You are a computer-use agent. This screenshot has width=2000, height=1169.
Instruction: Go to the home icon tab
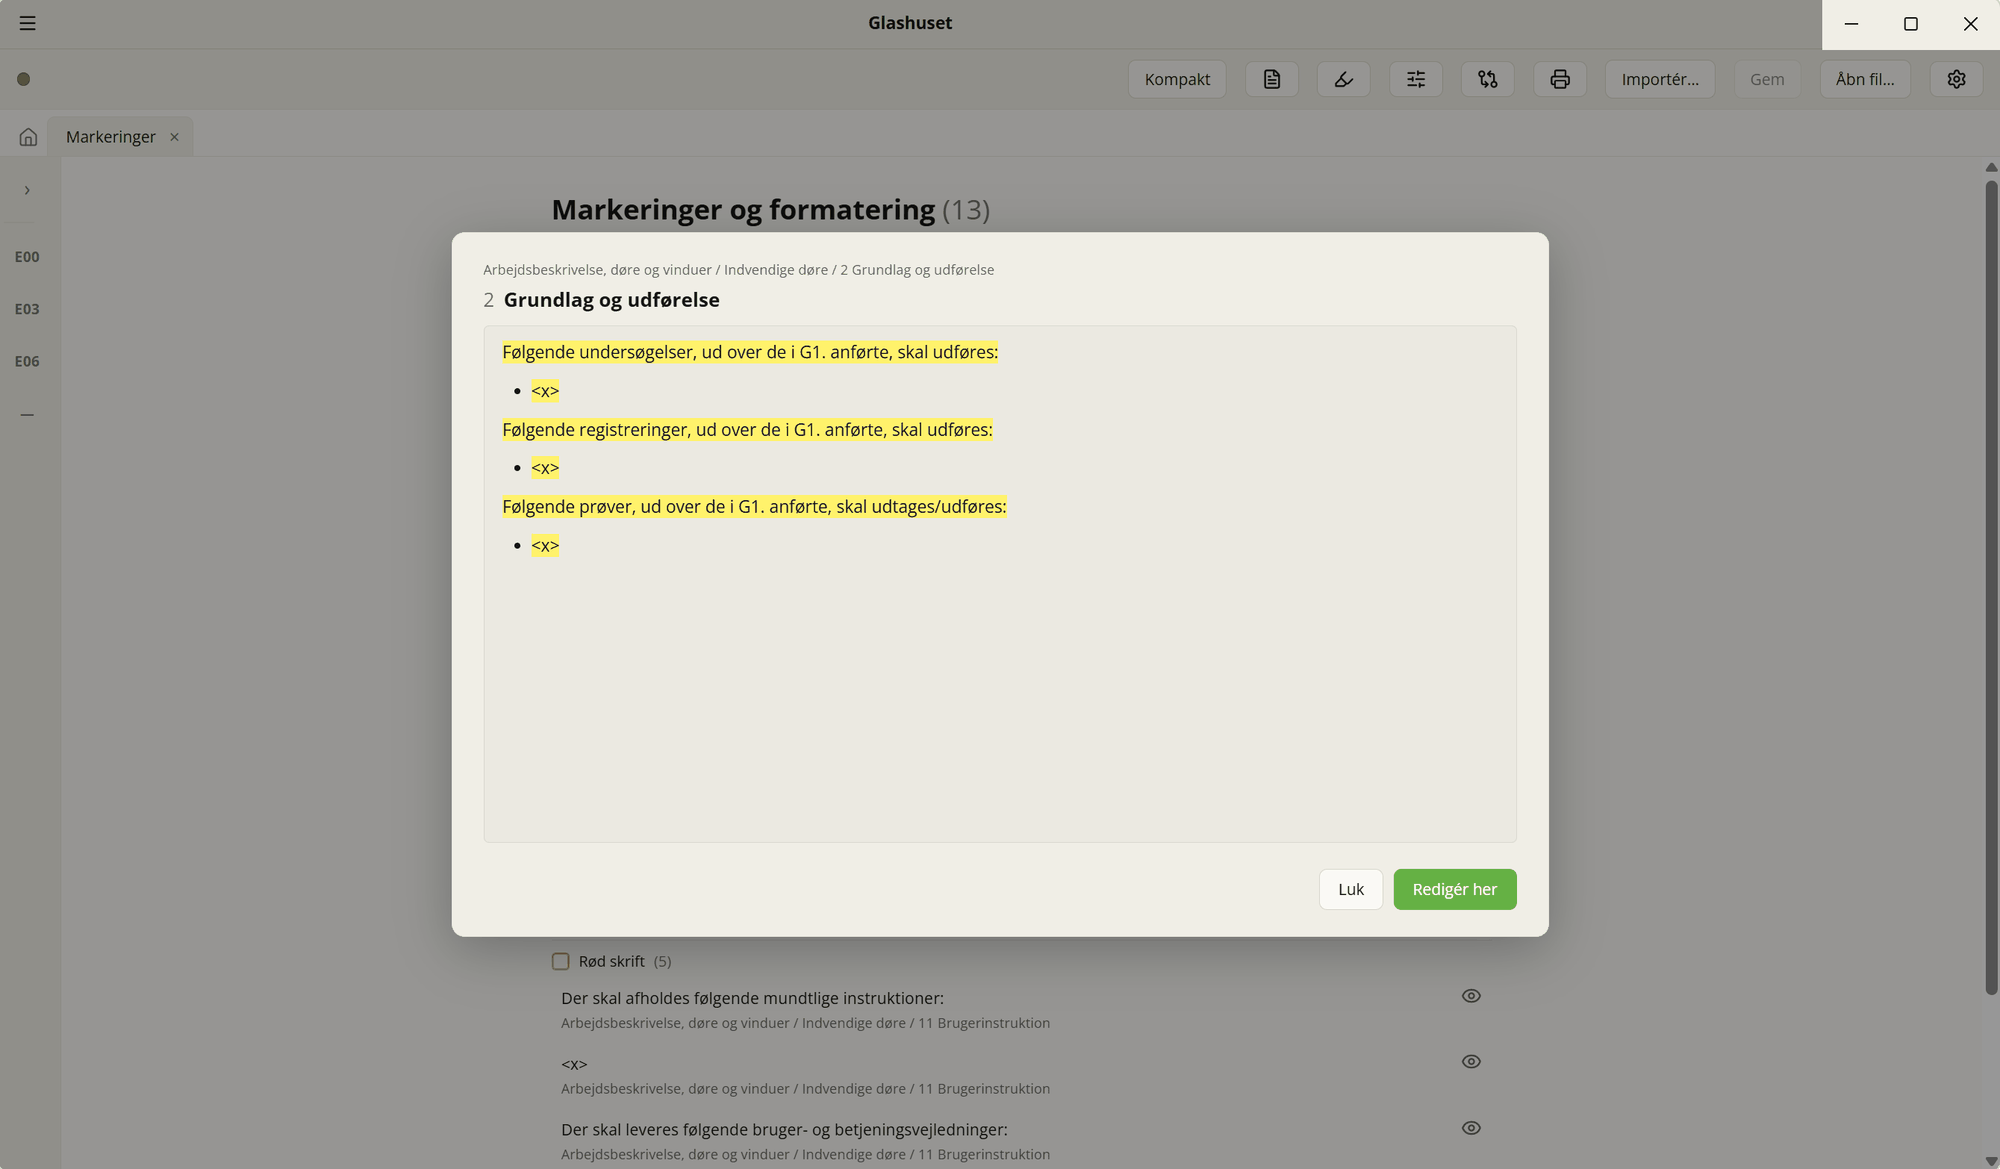click(x=28, y=137)
